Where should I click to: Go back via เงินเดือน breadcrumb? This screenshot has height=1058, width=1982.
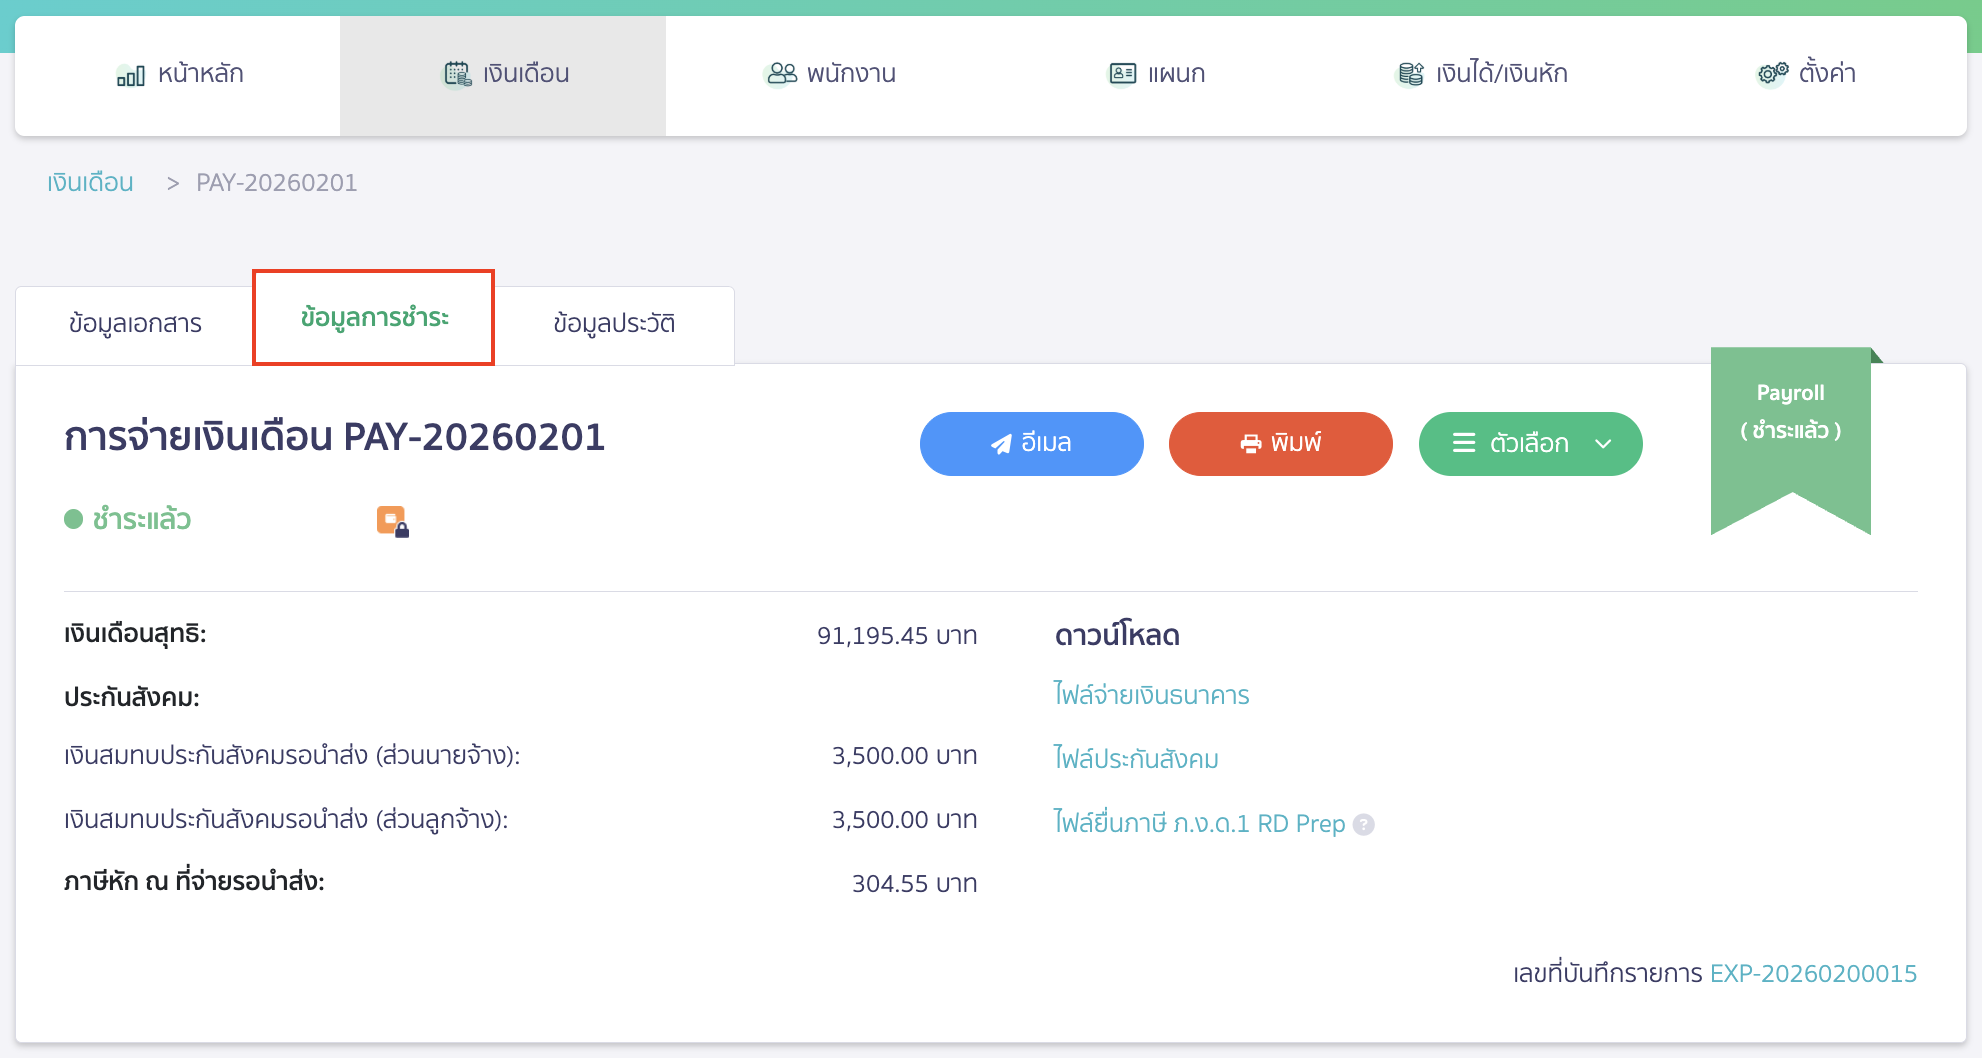pos(89,182)
